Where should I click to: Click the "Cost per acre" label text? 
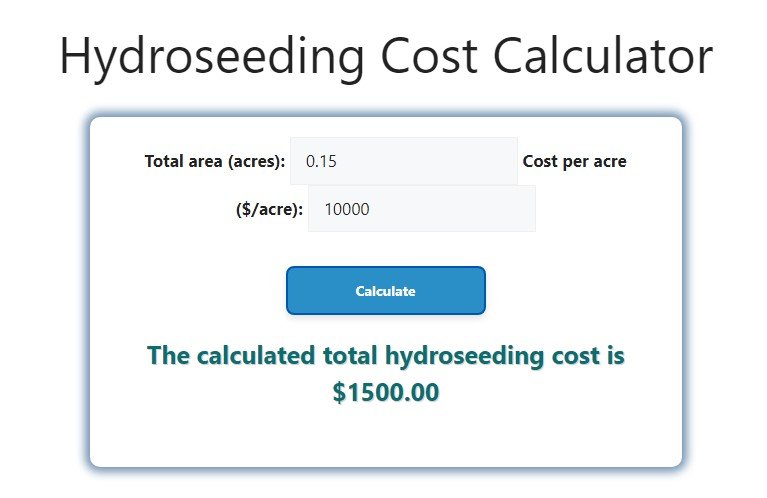click(x=575, y=161)
